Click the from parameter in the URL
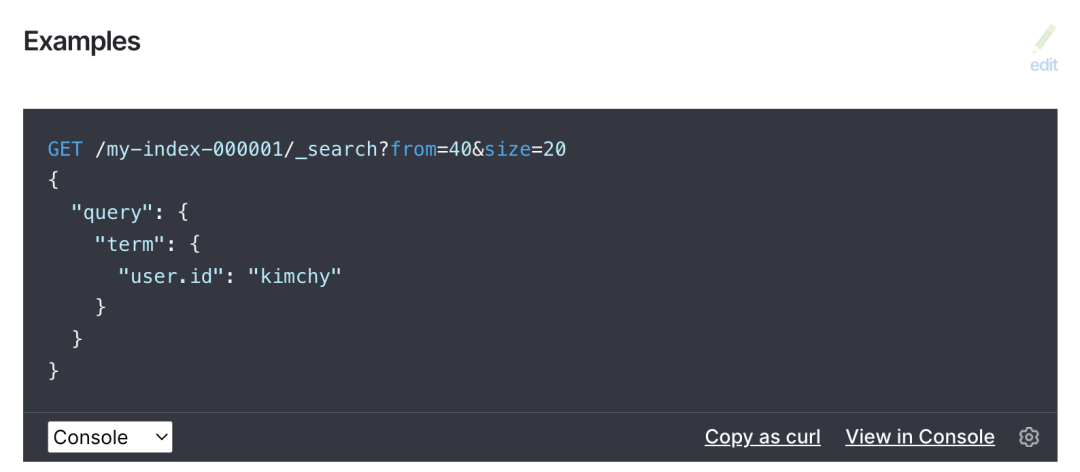1080x472 pixels. point(413,149)
